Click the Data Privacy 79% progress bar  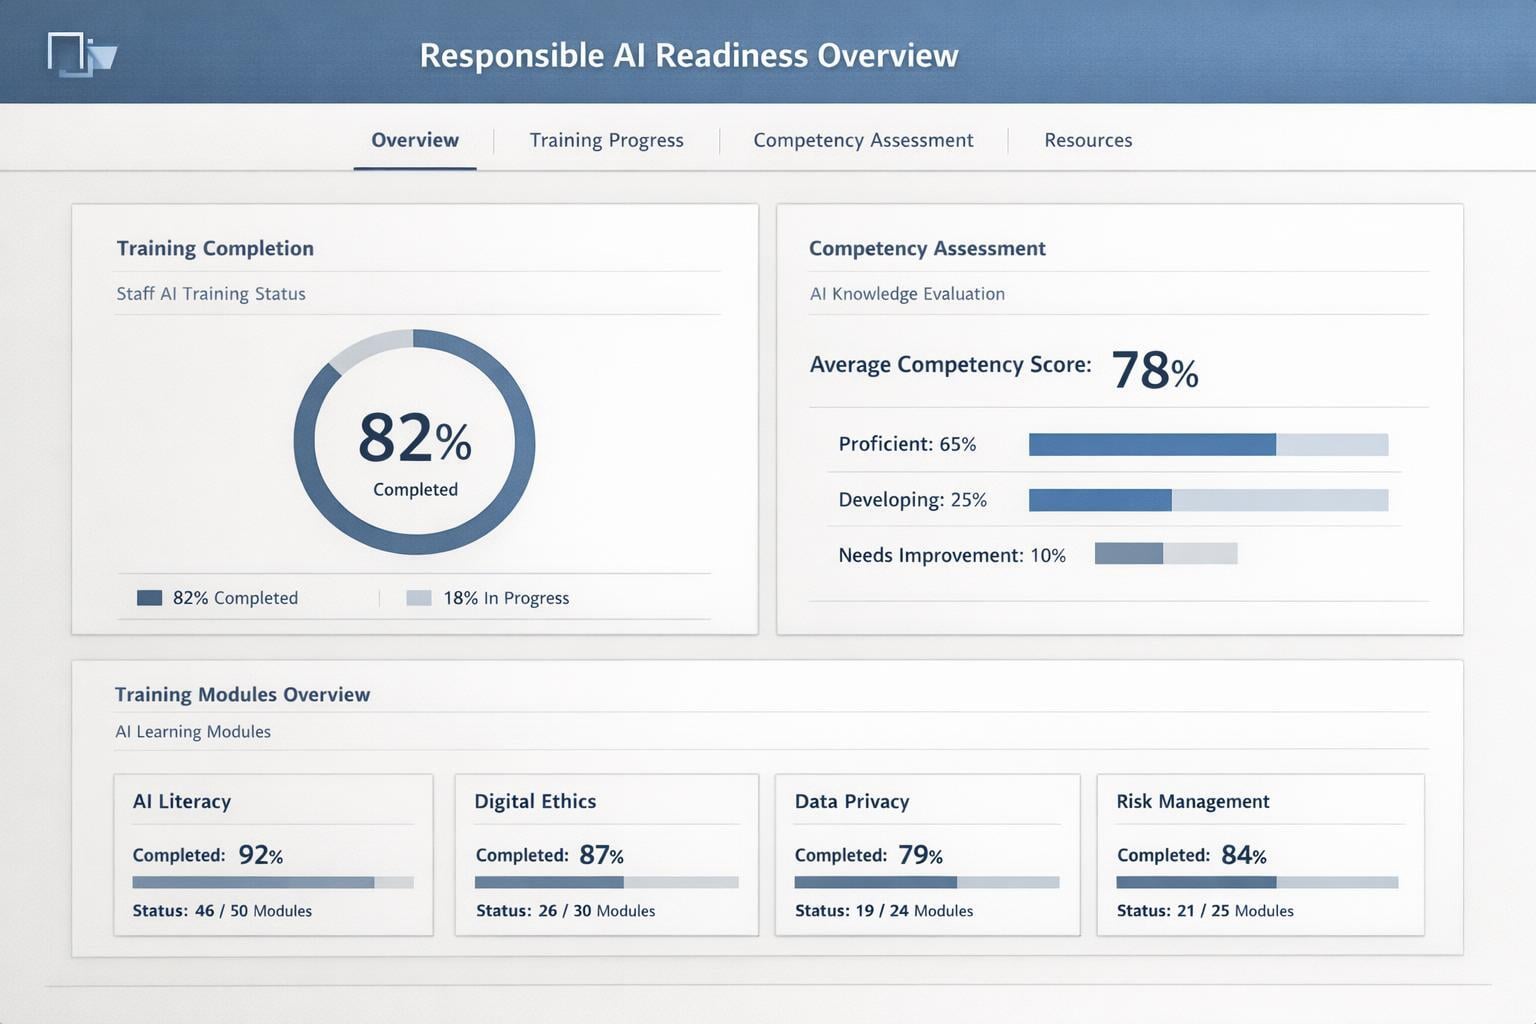click(927, 882)
